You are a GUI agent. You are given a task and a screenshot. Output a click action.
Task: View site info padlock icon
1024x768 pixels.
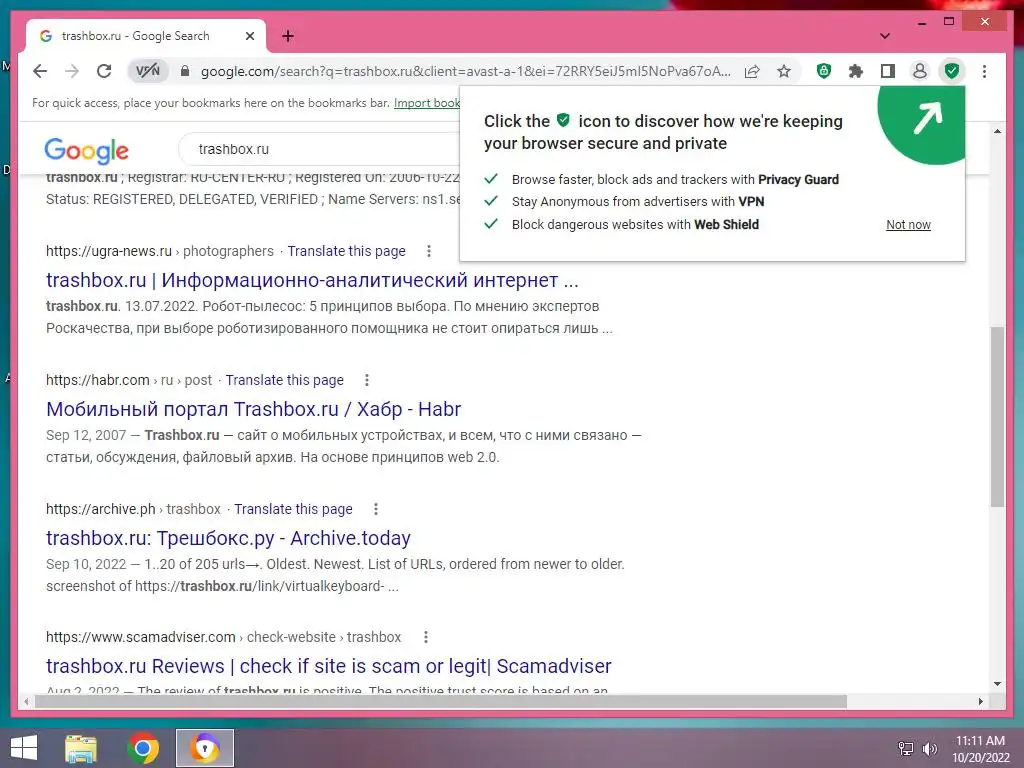coord(185,71)
